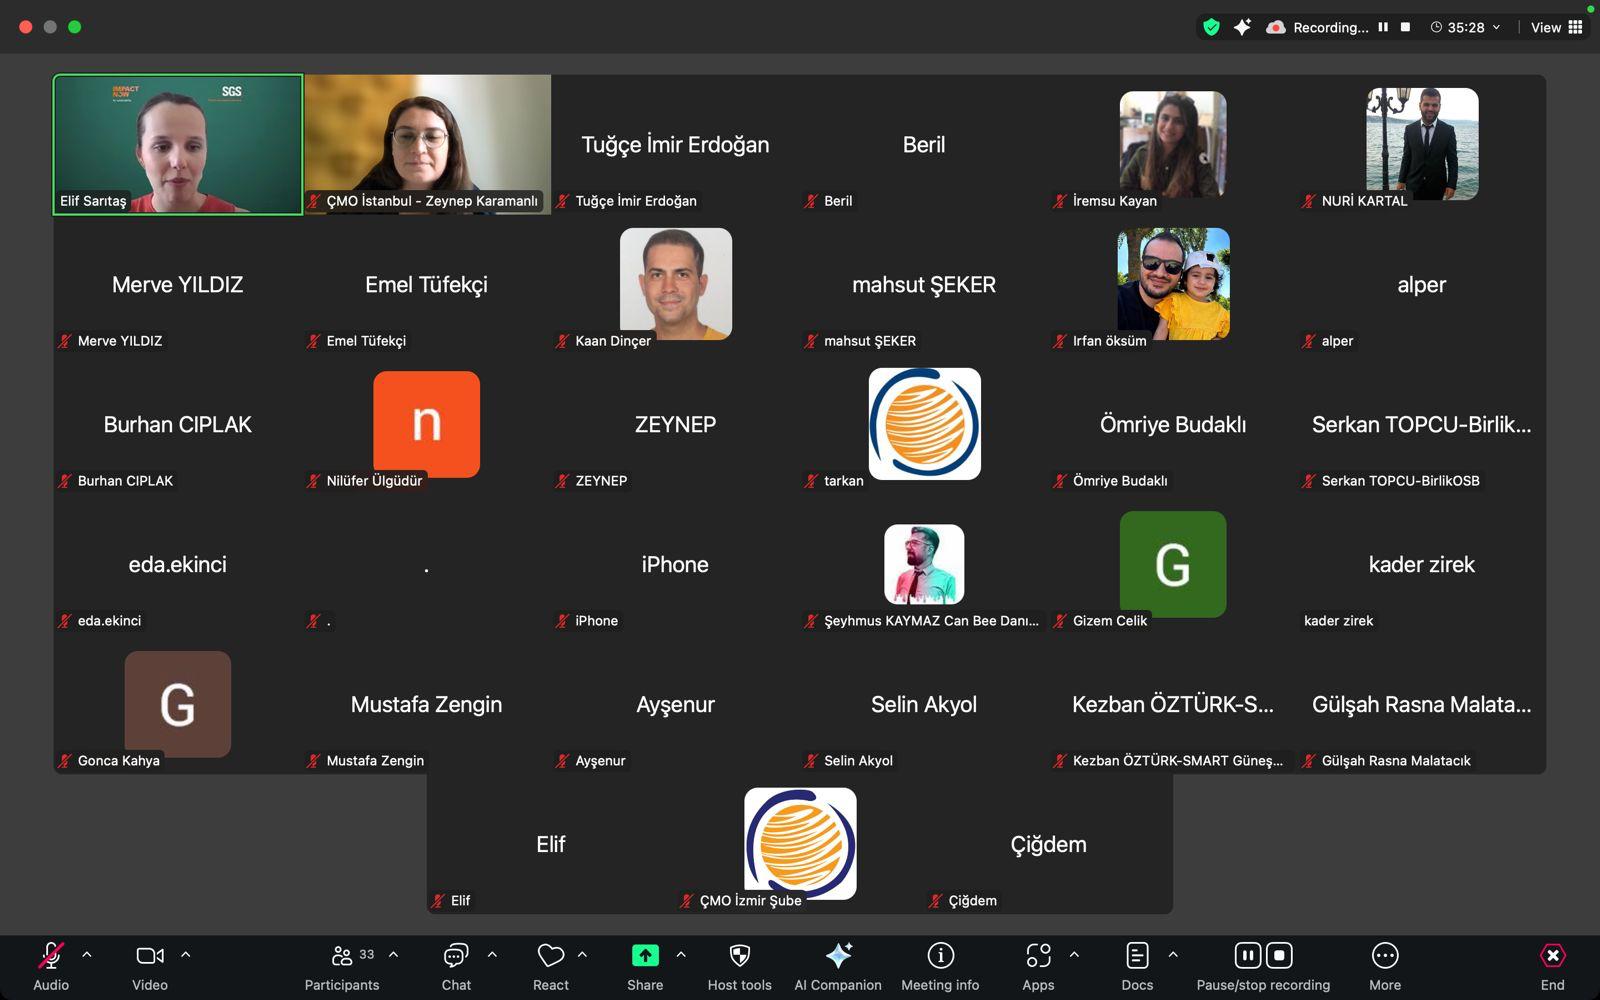The image size is (1600, 1000).
Task: Click the green Share screen icon
Action: click(645, 957)
